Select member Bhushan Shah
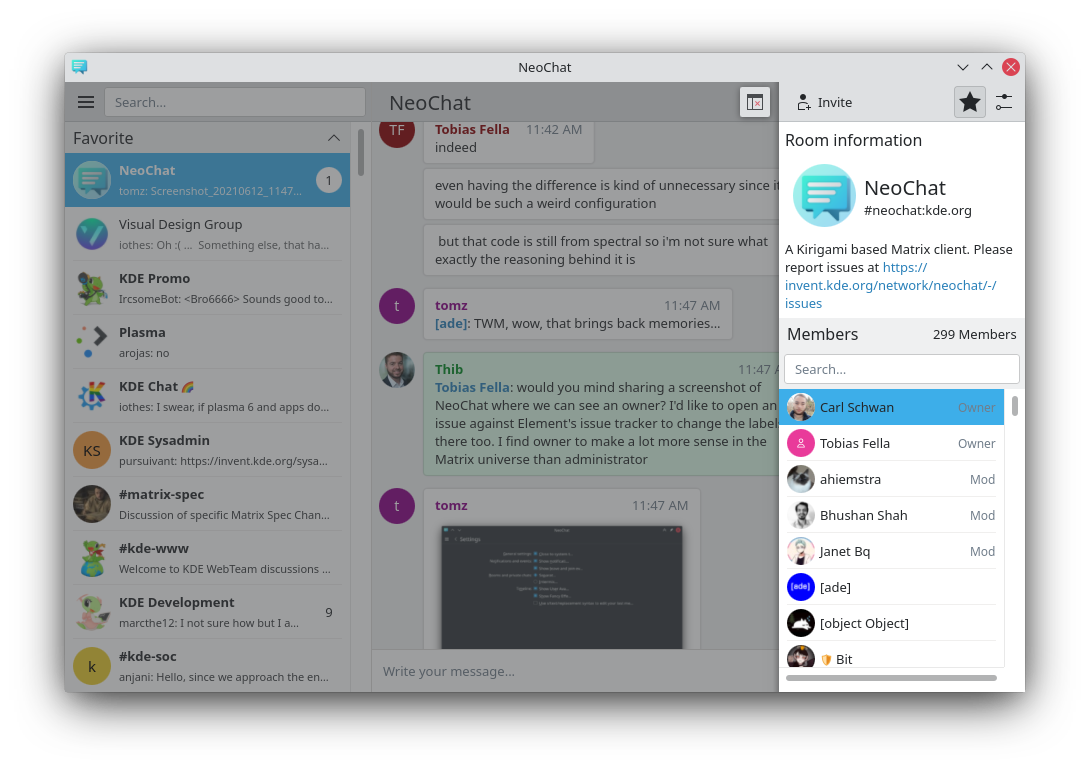Viewport: 1090px width, 769px height. 891,515
